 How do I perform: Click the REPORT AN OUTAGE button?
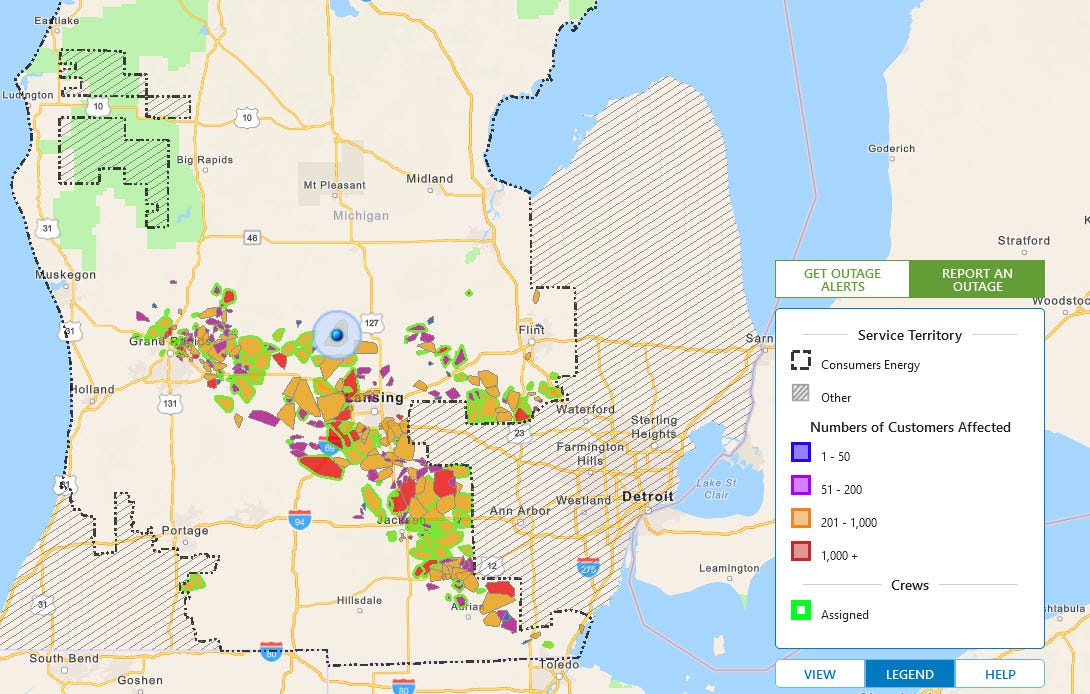pos(976,279)
